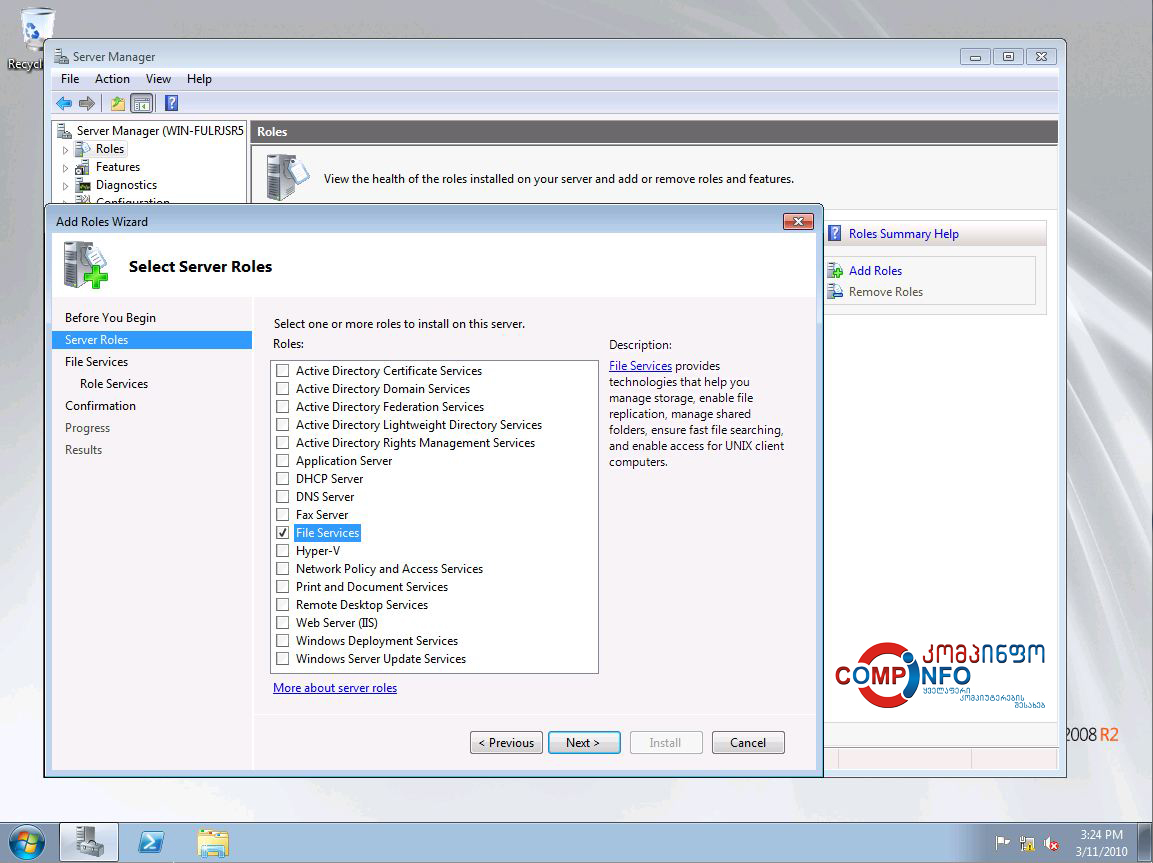Select Server Manager root tree node
This screenshot has height=863, width=1153.
click(x=160, y=131)
